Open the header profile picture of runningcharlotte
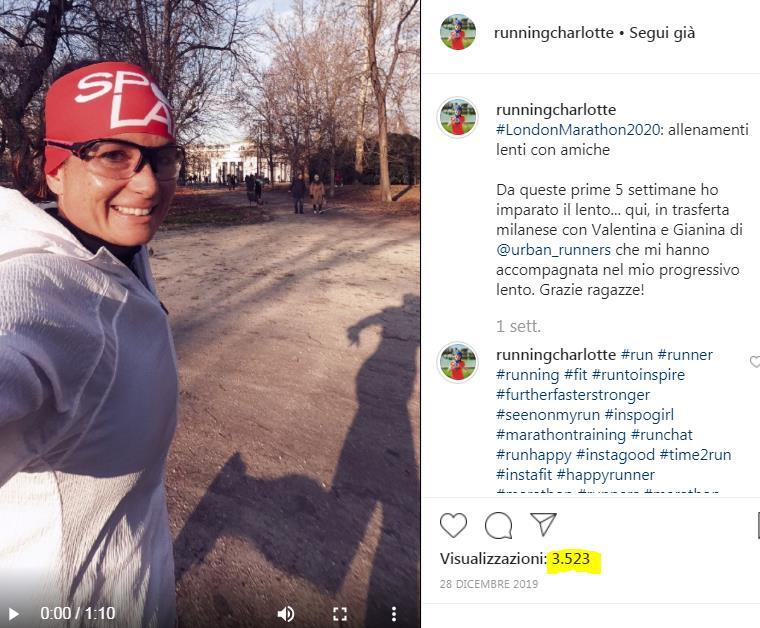The height and width of the screenshot is (628, 760). (458, 32)
